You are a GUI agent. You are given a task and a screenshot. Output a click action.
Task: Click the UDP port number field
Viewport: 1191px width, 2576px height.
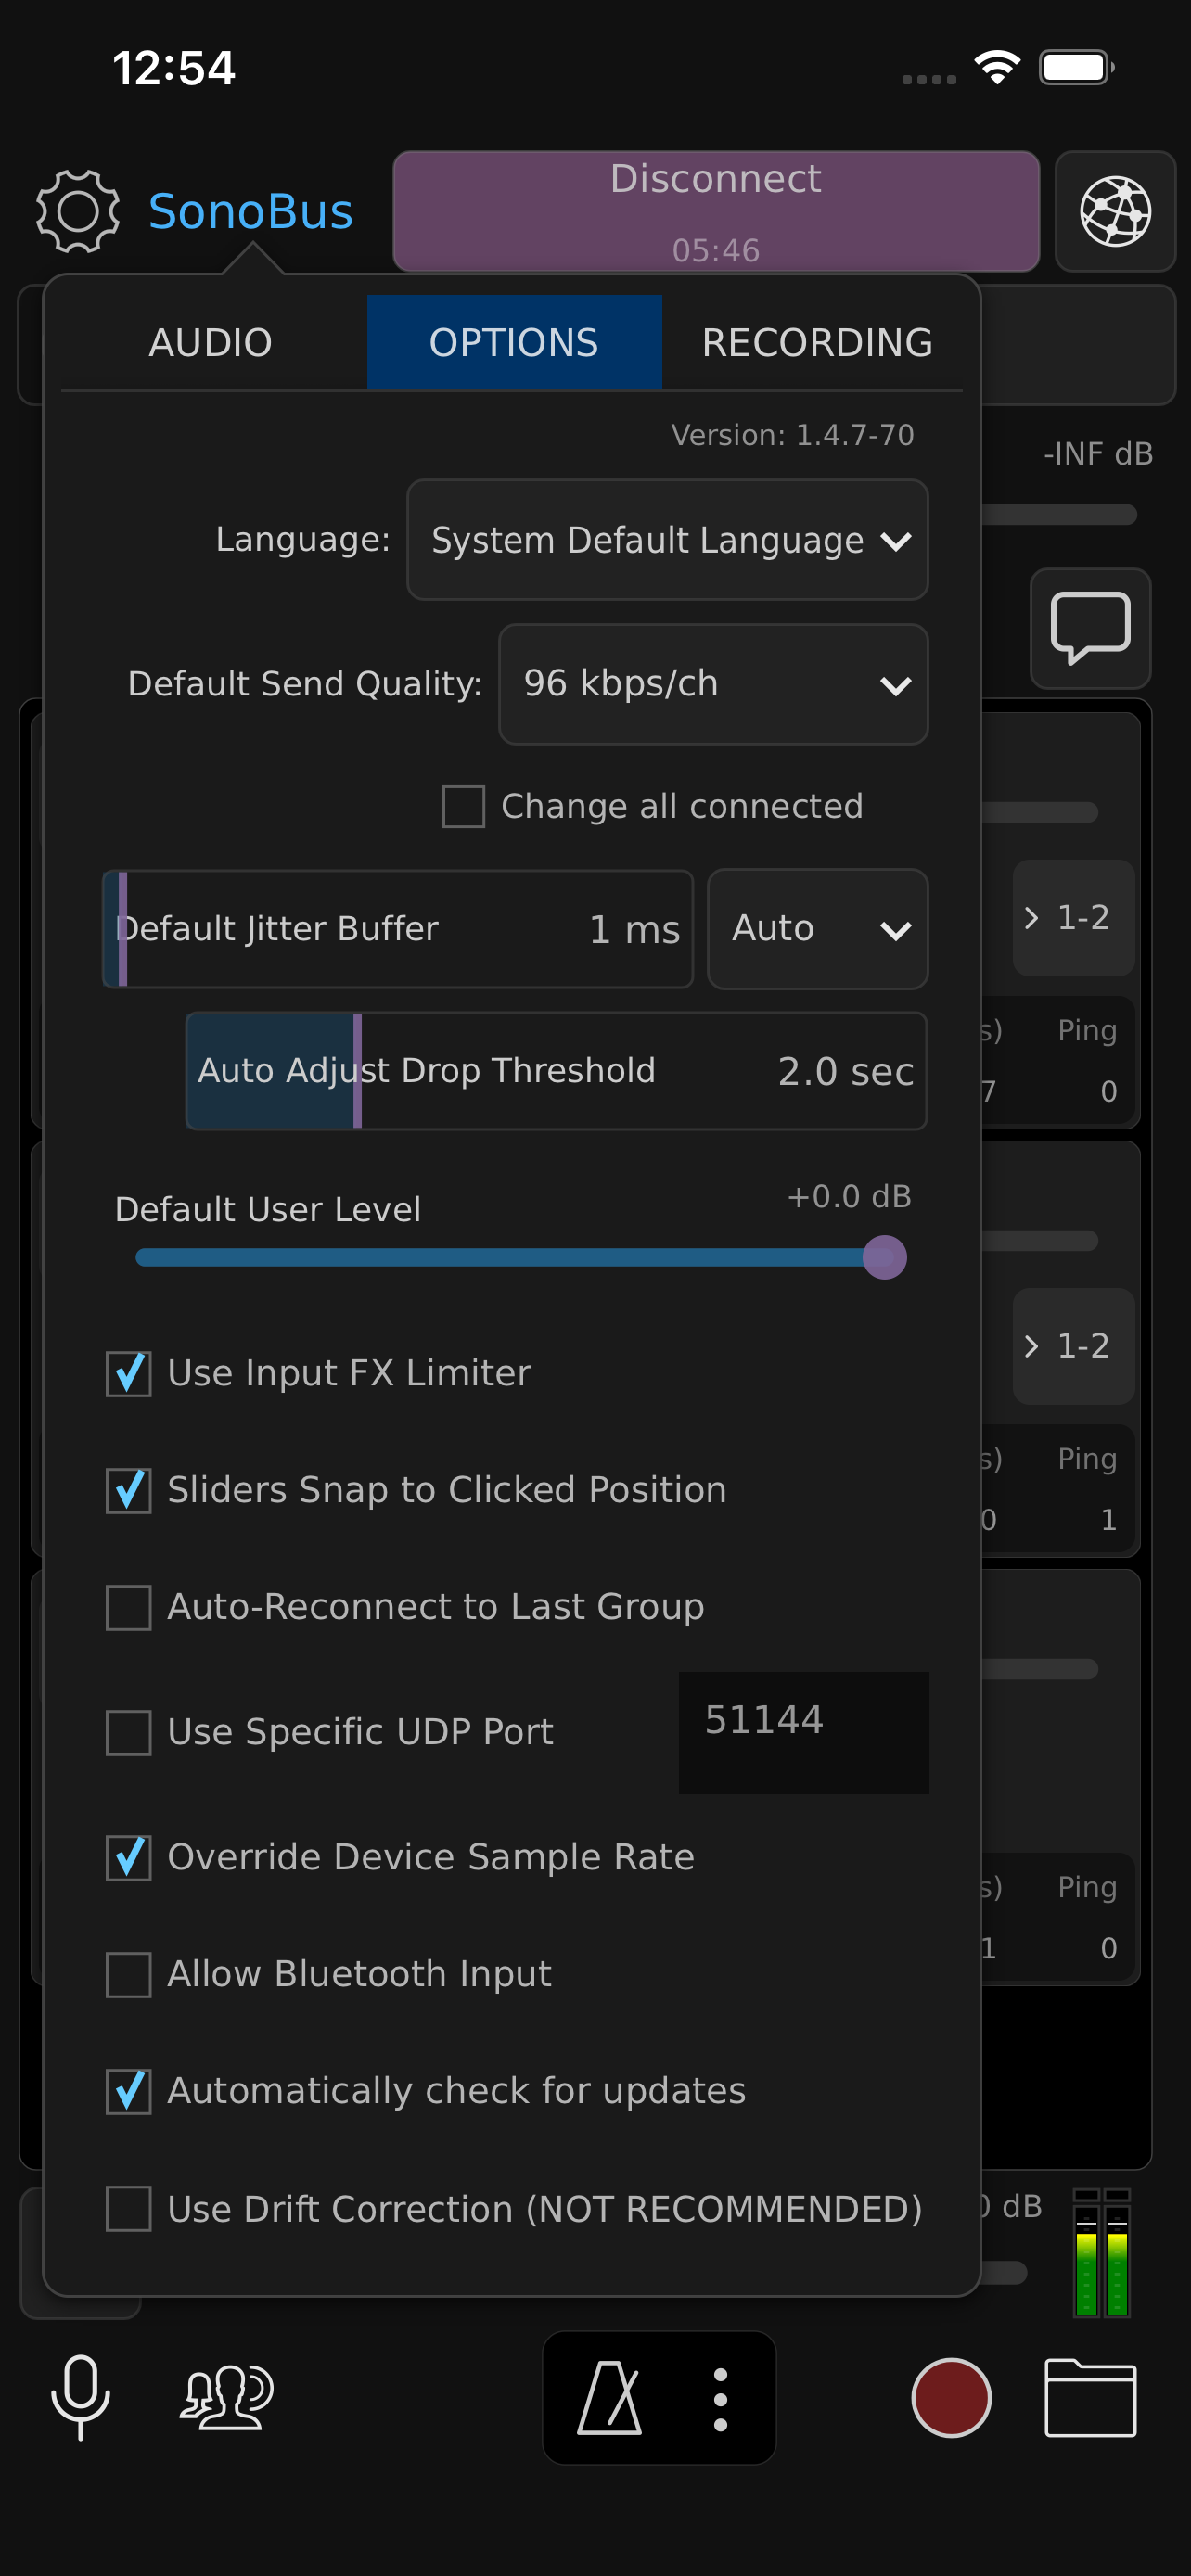tap(803, 1732)
